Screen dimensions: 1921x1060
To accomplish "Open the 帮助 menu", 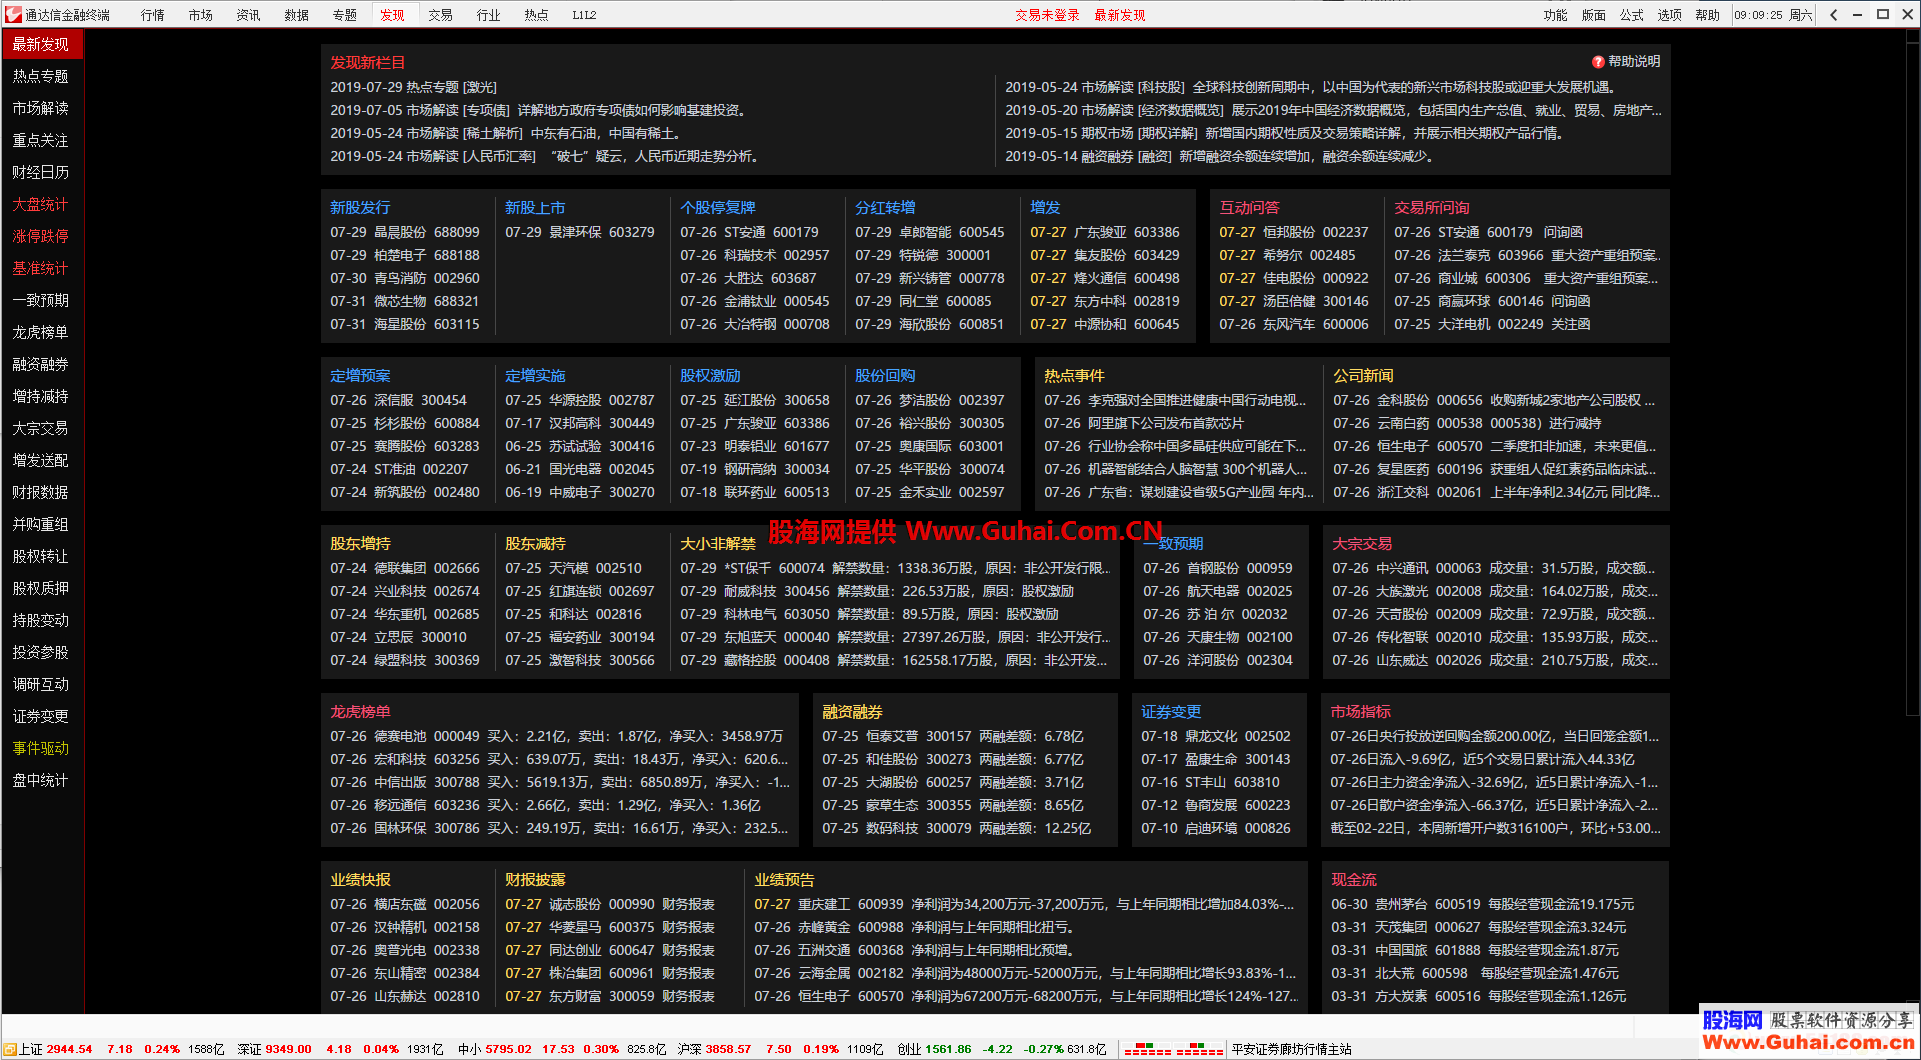I will click(x=1708, y=15).
